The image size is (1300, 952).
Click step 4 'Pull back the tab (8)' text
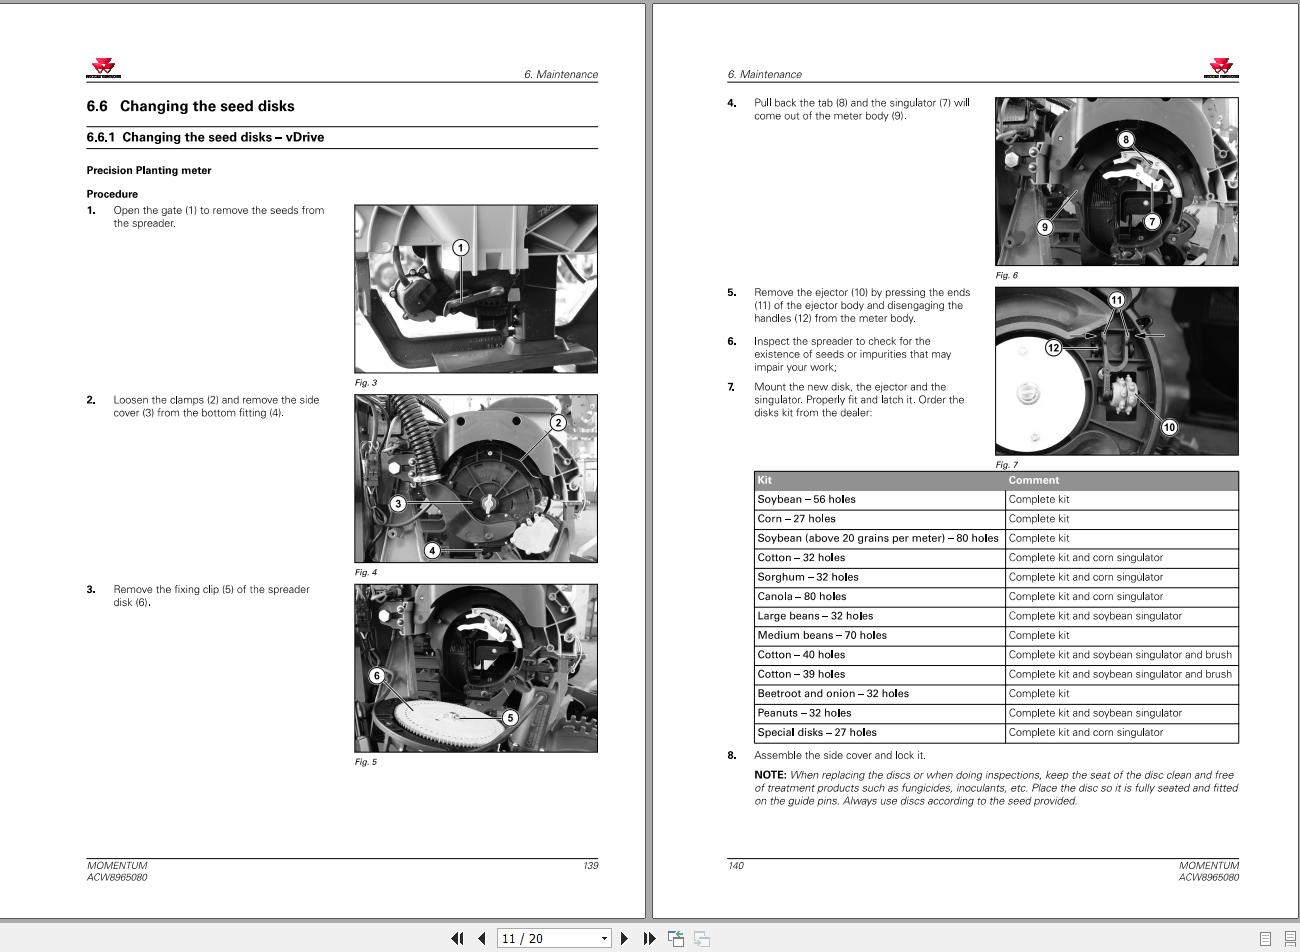click(862, 109)
